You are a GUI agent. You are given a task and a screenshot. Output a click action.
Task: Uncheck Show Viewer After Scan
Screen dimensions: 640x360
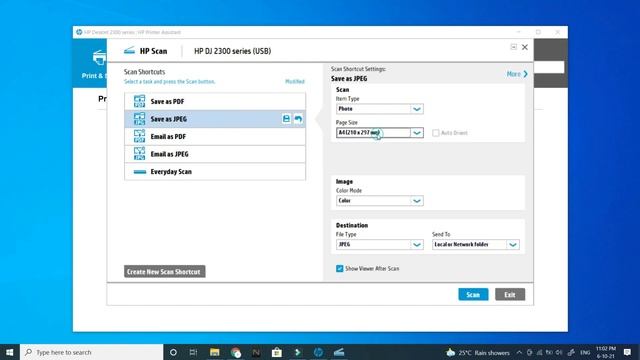click(340, 268)
